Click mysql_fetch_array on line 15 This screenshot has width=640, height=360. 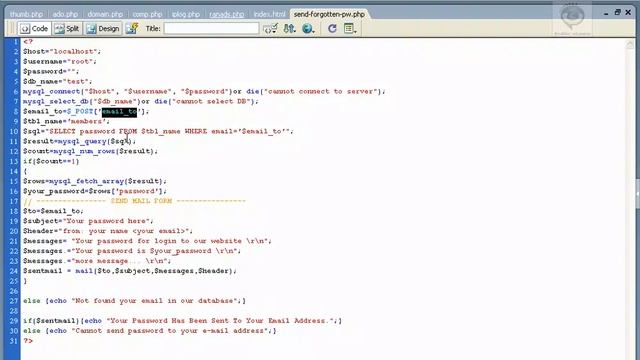pyautogui.click(x=87, y=181)
